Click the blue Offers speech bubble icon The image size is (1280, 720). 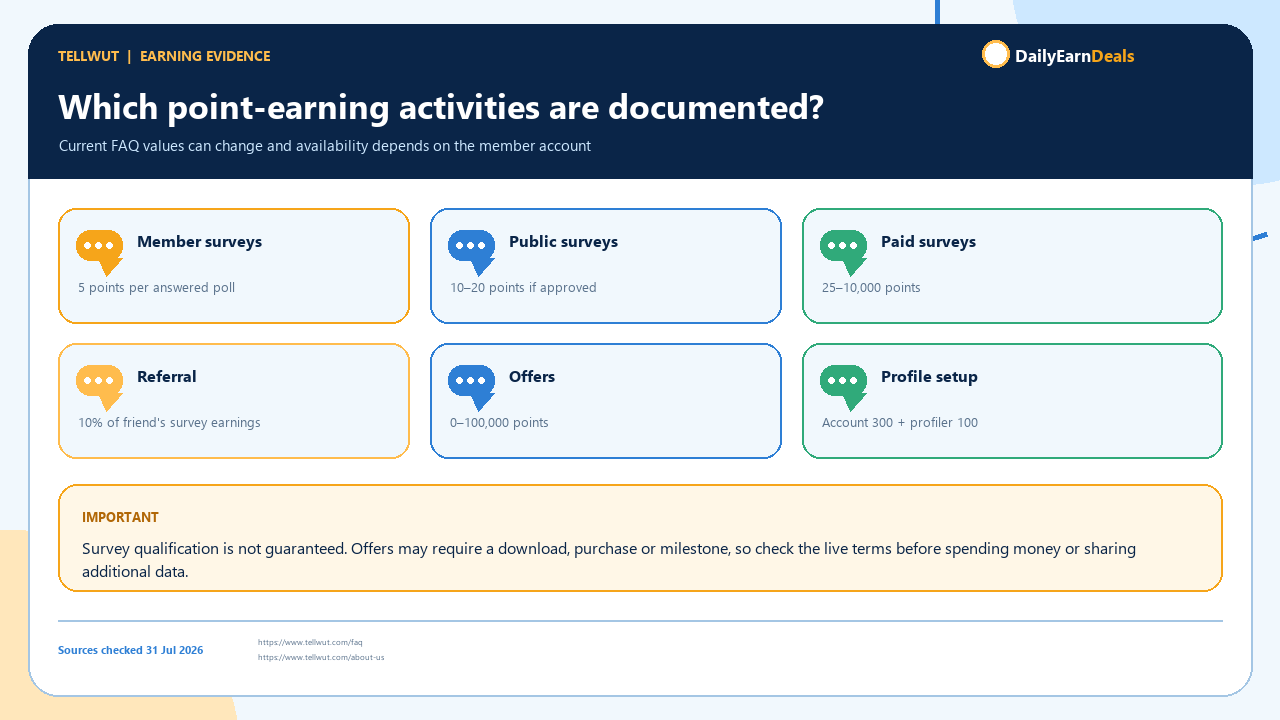pyautogui.click(x=472, y=388)
